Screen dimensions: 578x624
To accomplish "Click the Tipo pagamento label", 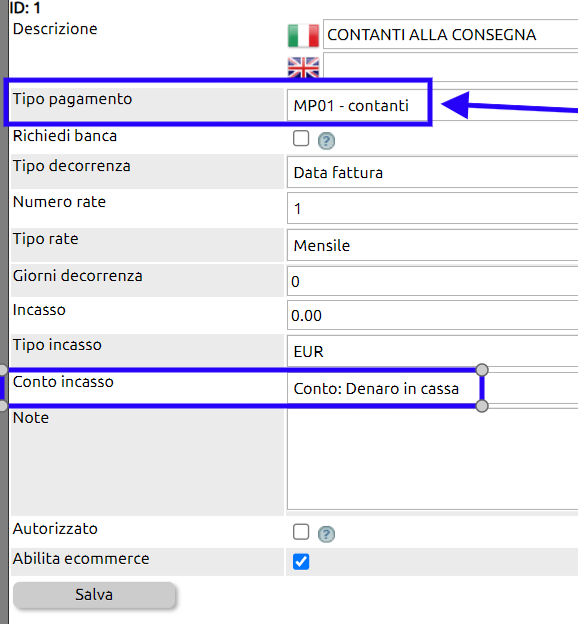I will pos(72,99).
